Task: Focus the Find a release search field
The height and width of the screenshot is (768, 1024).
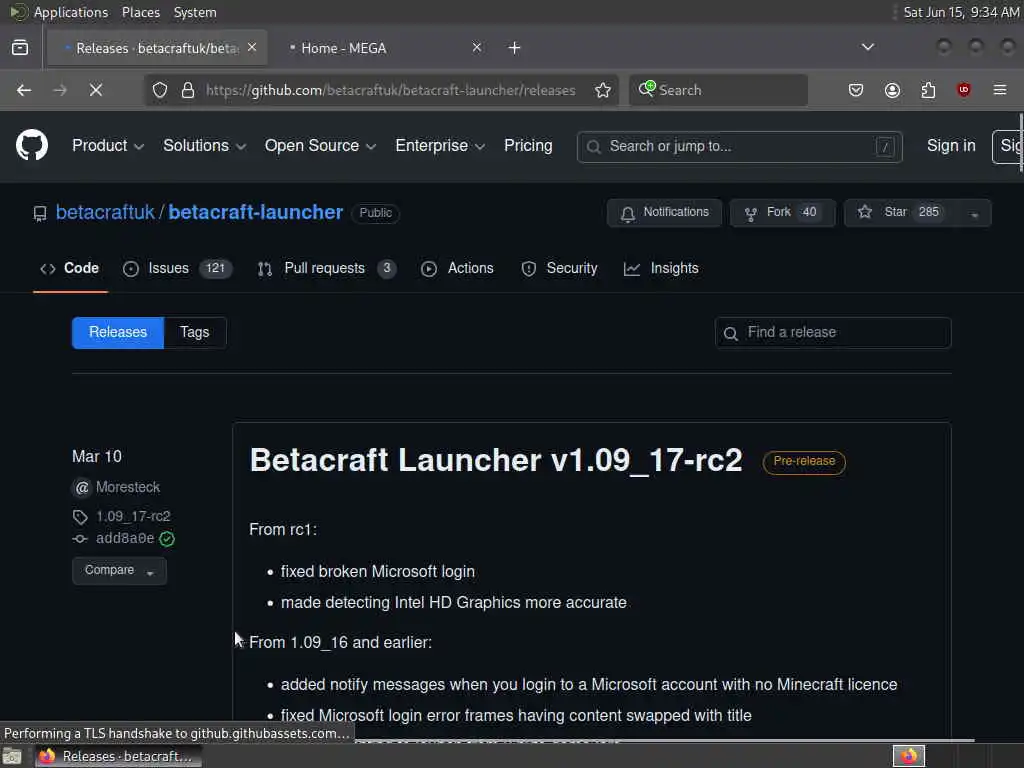Action: click(x=833, y=333)
